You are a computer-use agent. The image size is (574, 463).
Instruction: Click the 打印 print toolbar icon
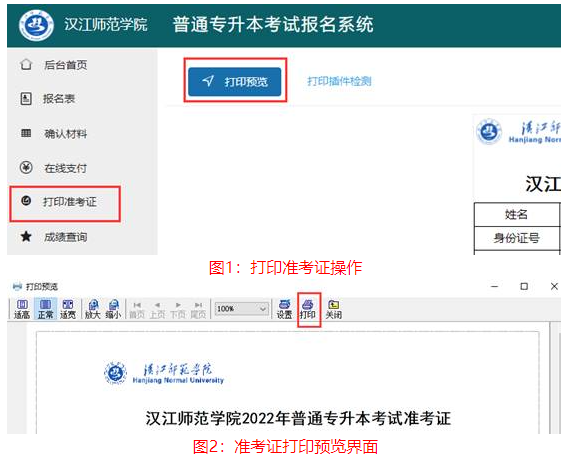click(308, 309)
